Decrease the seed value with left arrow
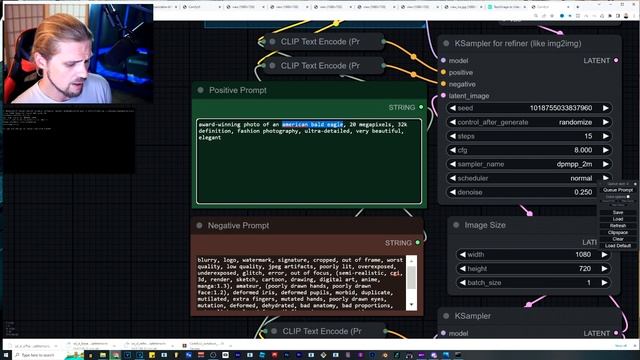Viewport: 640px width, 360px height. pyautogui.click(x=453, y=108)
